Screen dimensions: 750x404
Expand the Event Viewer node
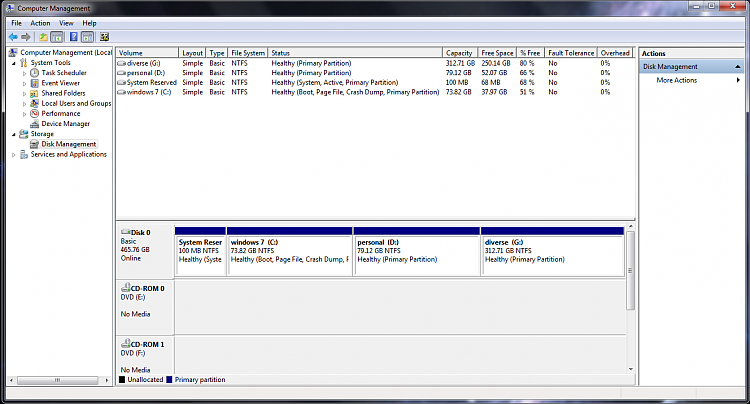[24, 83]
